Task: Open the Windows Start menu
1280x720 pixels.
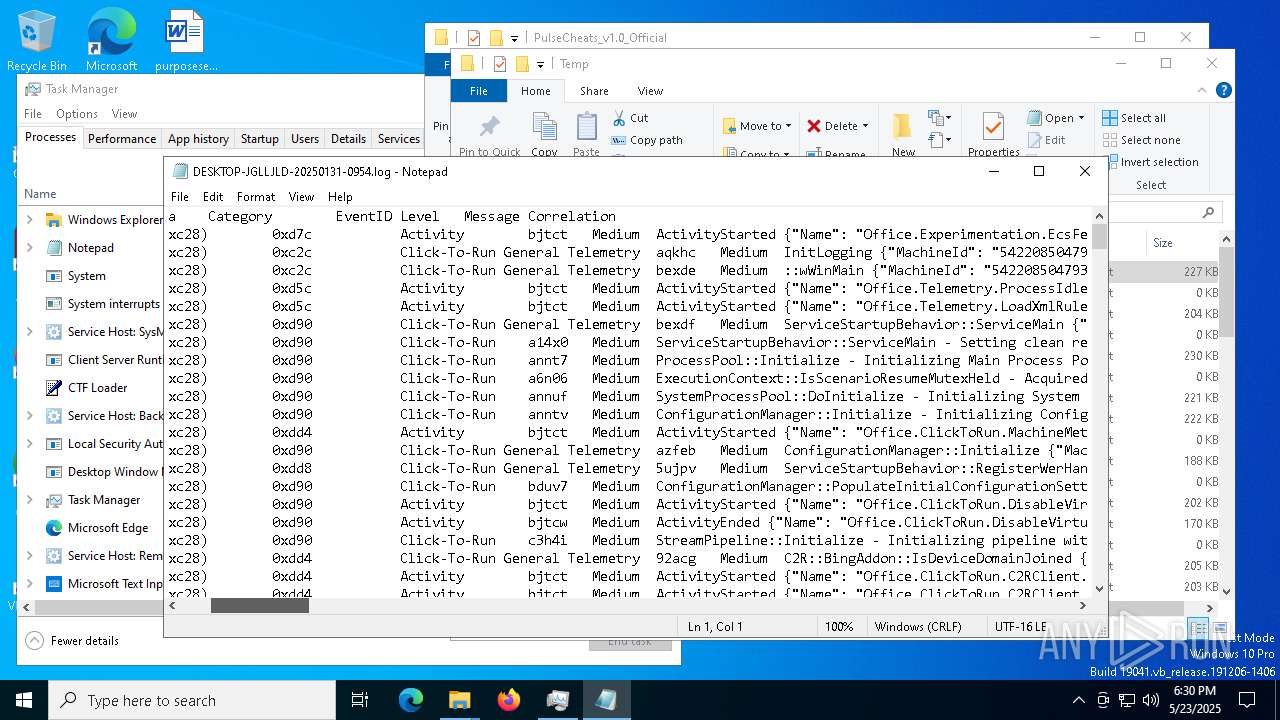Action: (x=24, y=700)
